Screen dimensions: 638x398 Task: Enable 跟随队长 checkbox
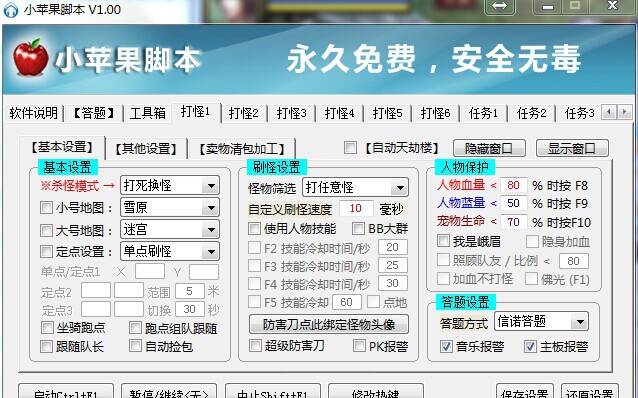pos(46,346)
